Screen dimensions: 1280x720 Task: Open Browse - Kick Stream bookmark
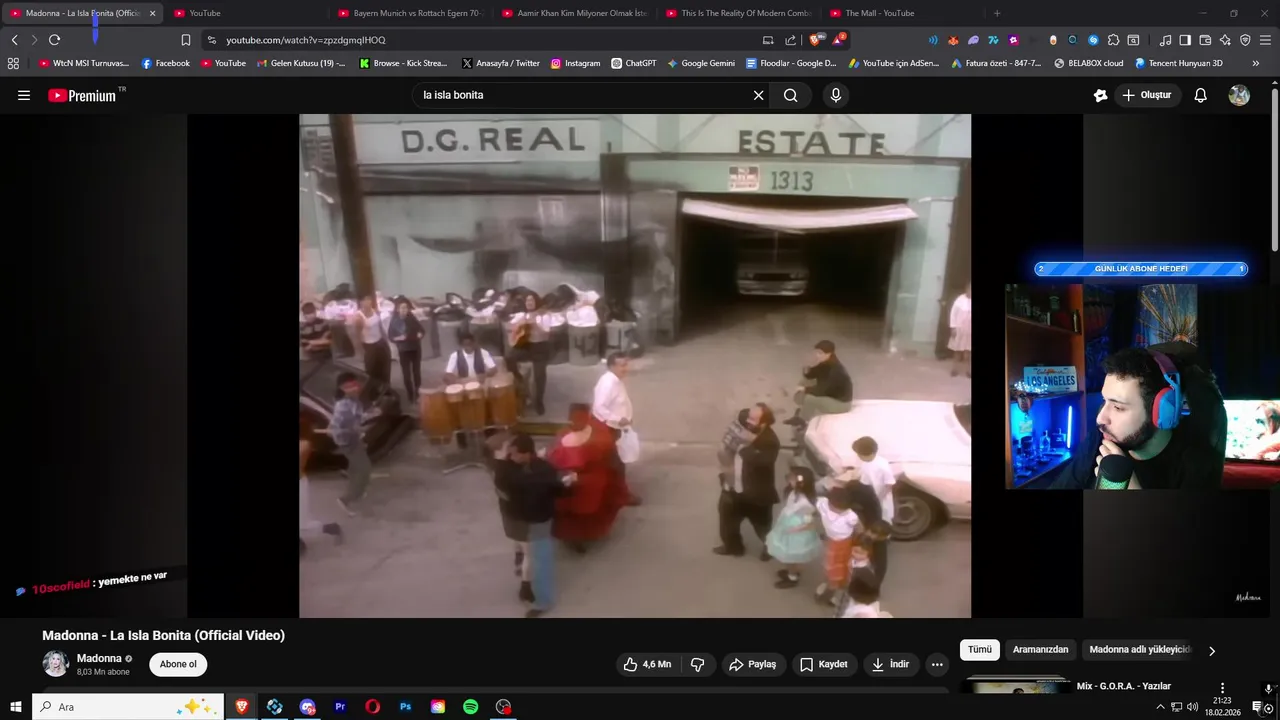403,63
